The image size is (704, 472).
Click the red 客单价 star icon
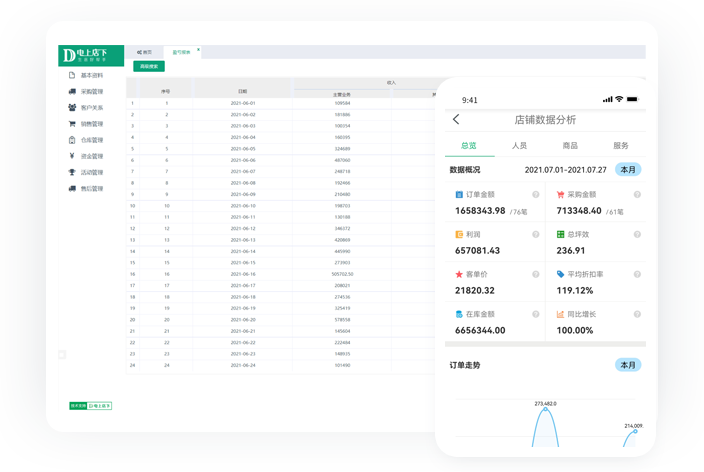click(459, 274)
